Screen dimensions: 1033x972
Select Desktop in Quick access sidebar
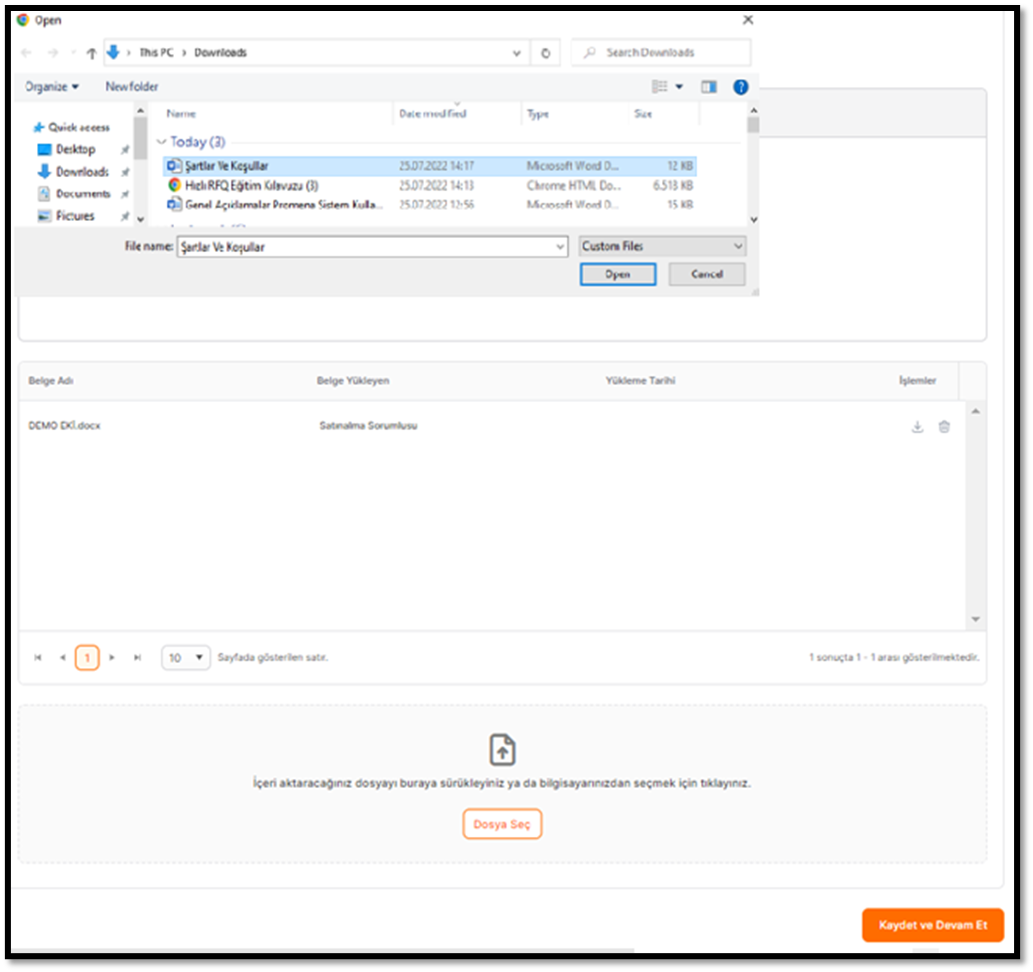[x=75, y=149]
